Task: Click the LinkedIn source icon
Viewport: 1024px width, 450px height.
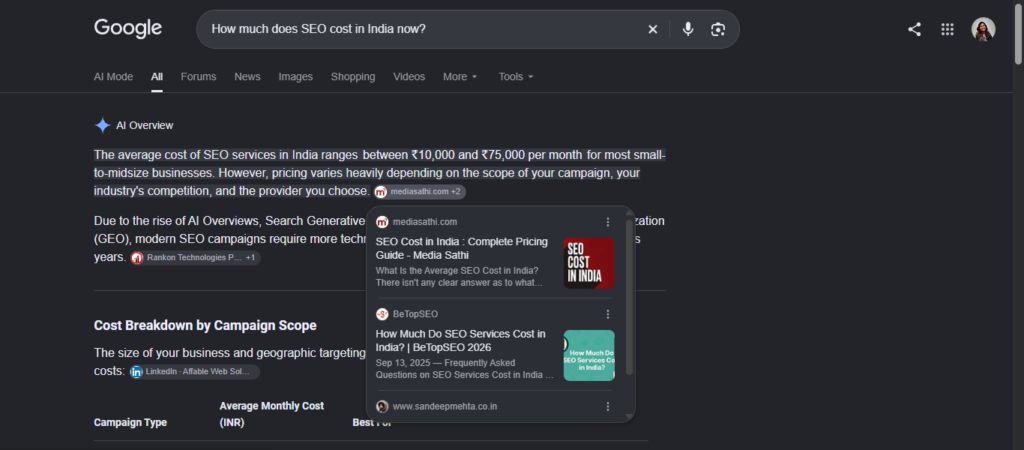Action: click(x=136, y=372)
